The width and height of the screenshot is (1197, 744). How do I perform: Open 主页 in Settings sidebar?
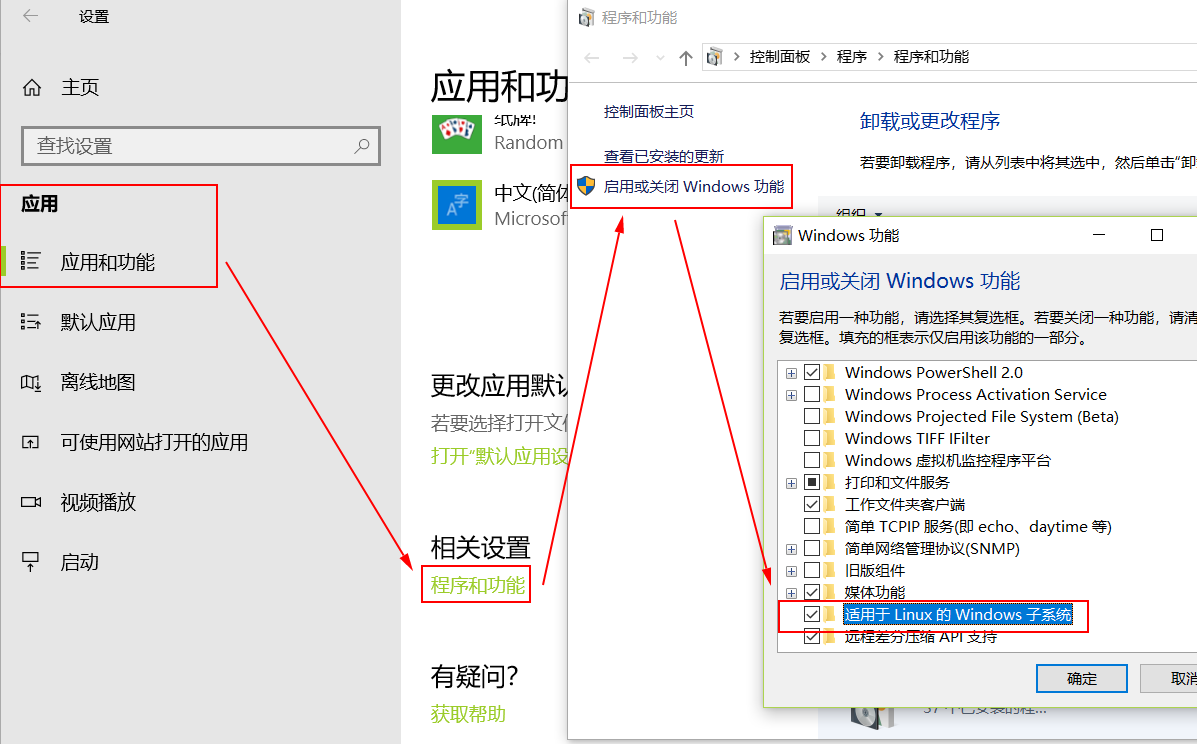(x=80, y=88)
